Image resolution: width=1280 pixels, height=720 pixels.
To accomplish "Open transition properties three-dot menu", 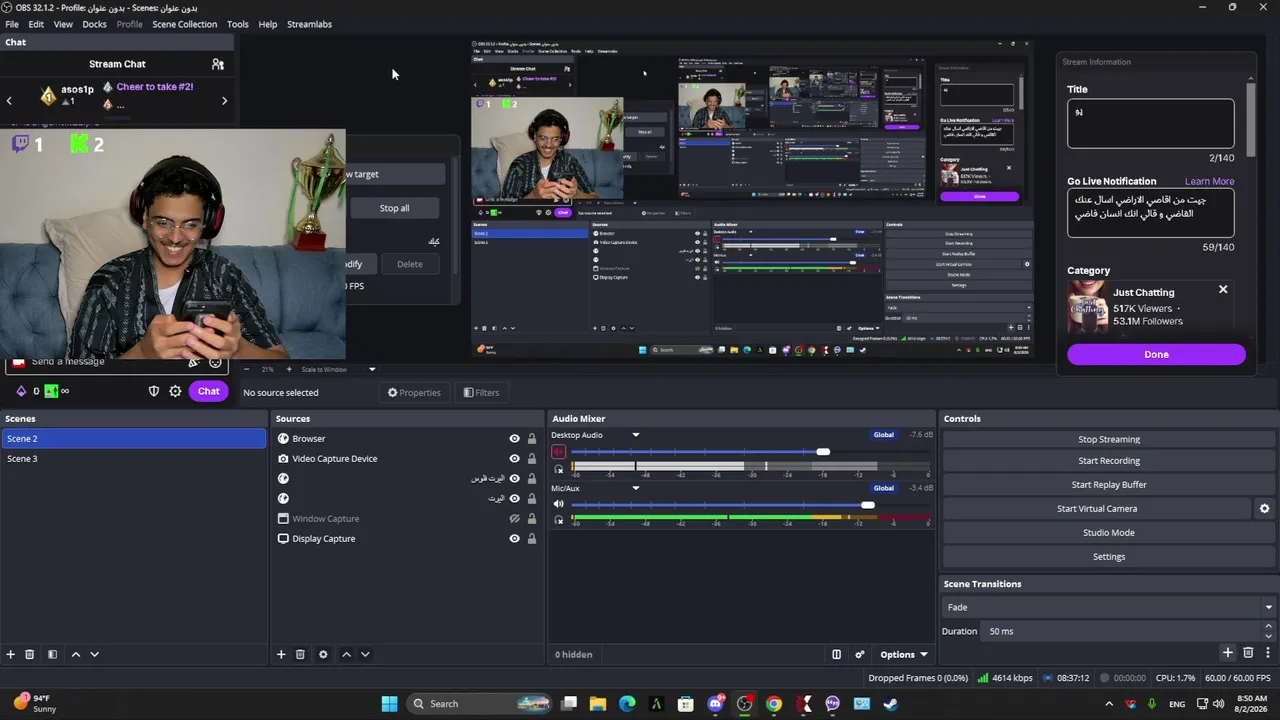I will 1268,653.
